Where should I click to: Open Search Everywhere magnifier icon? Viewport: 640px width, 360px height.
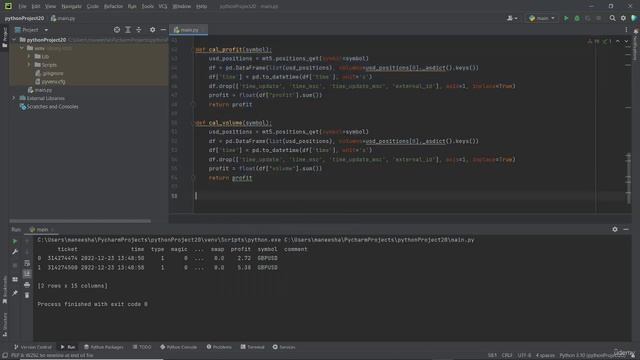[x=612, y=18]
